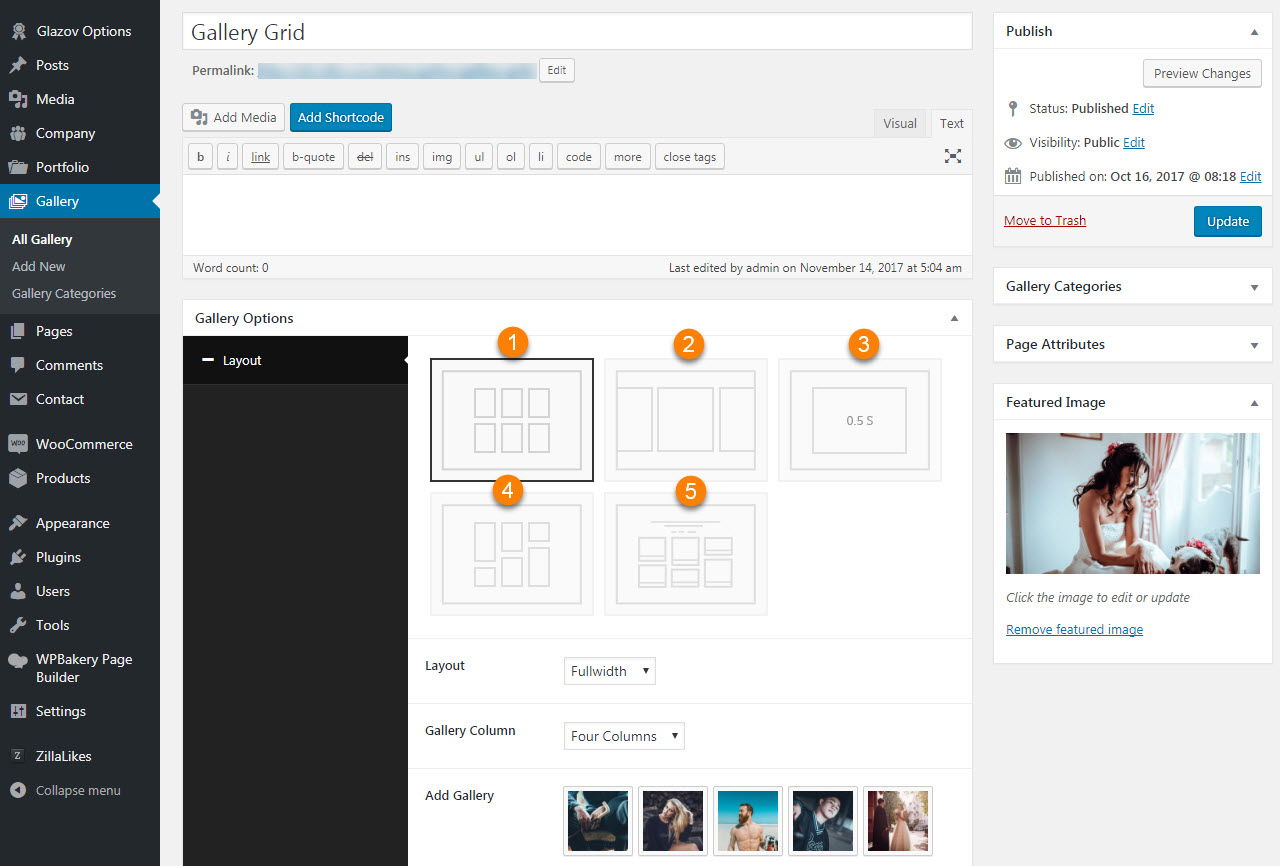Viewport: 1280px width, 866px height.
Task: Click the Gallery Grid title field
Action: 576,32
